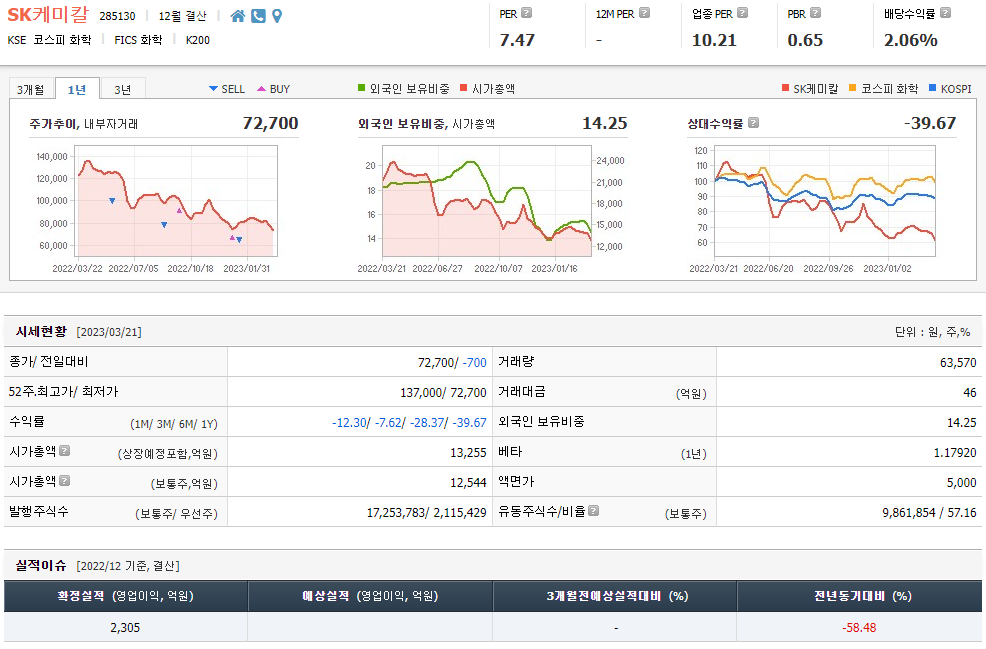Click the pink BUY triangle legend marker
The height and width of the screenshot is (649, 986).
[262, 89]
